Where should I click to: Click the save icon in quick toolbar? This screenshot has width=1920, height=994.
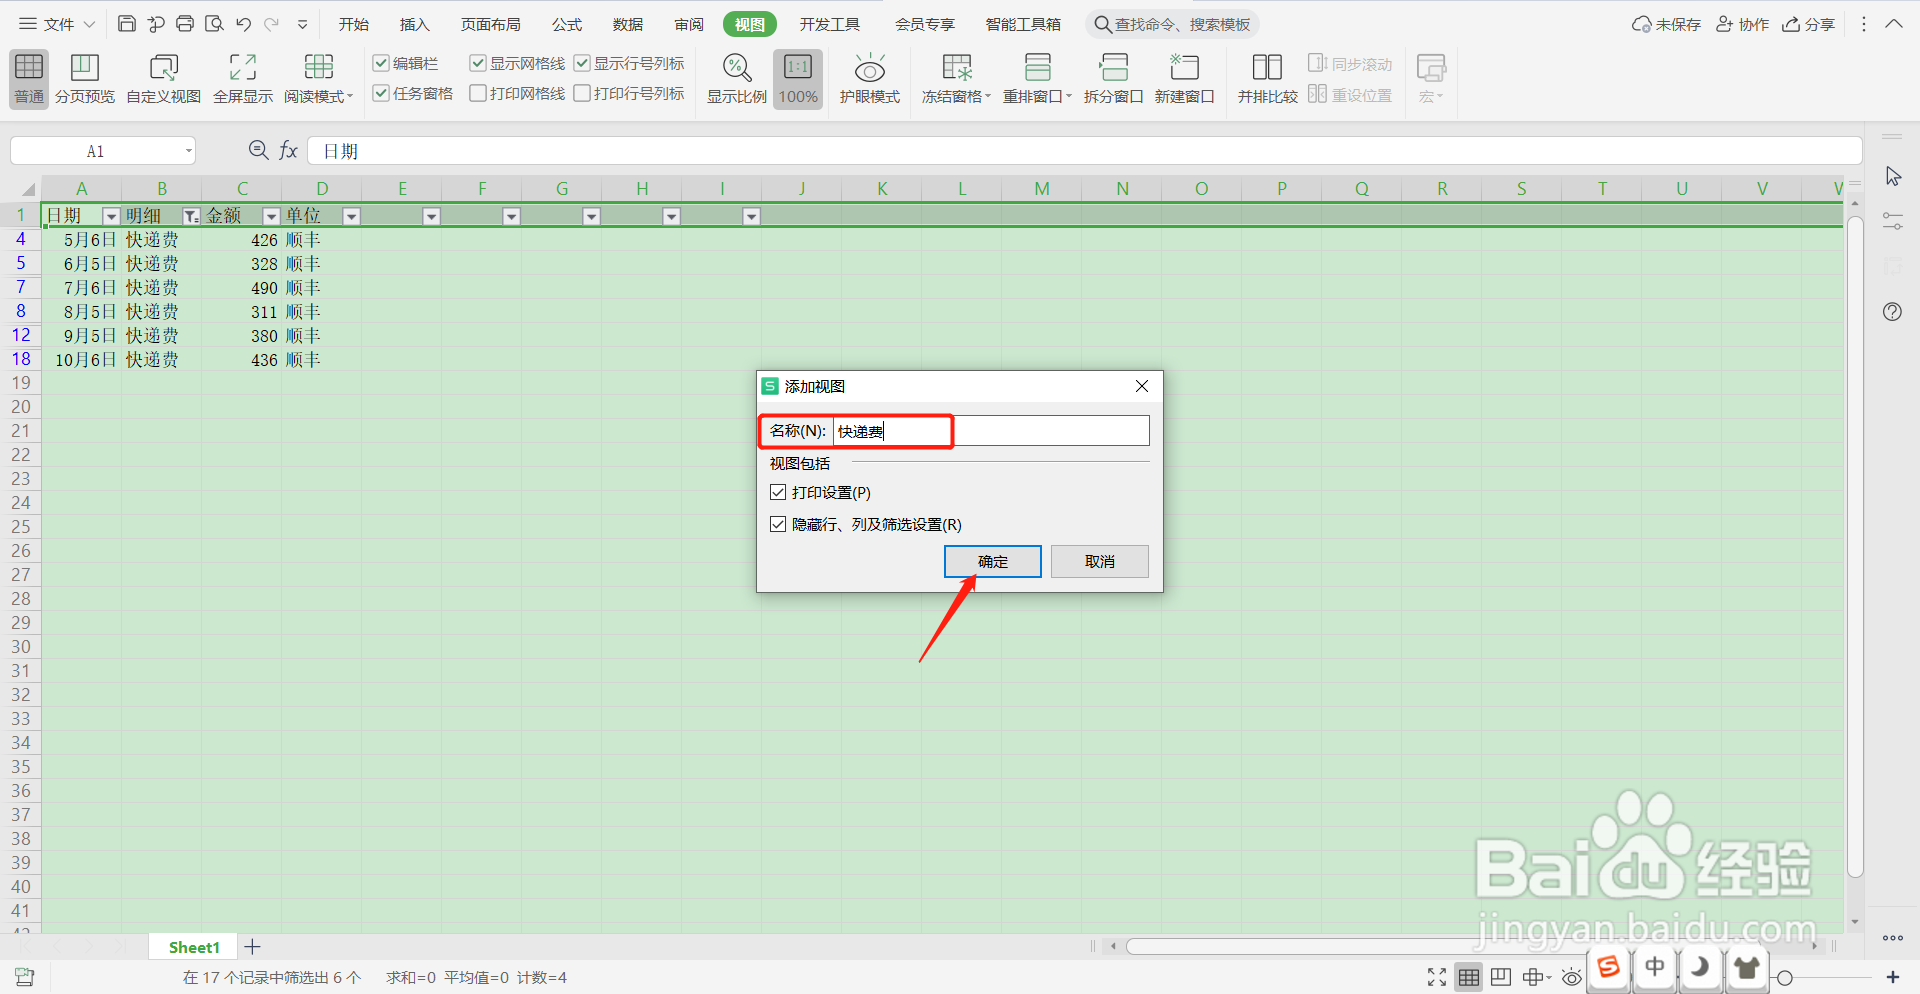coord(127,24)
